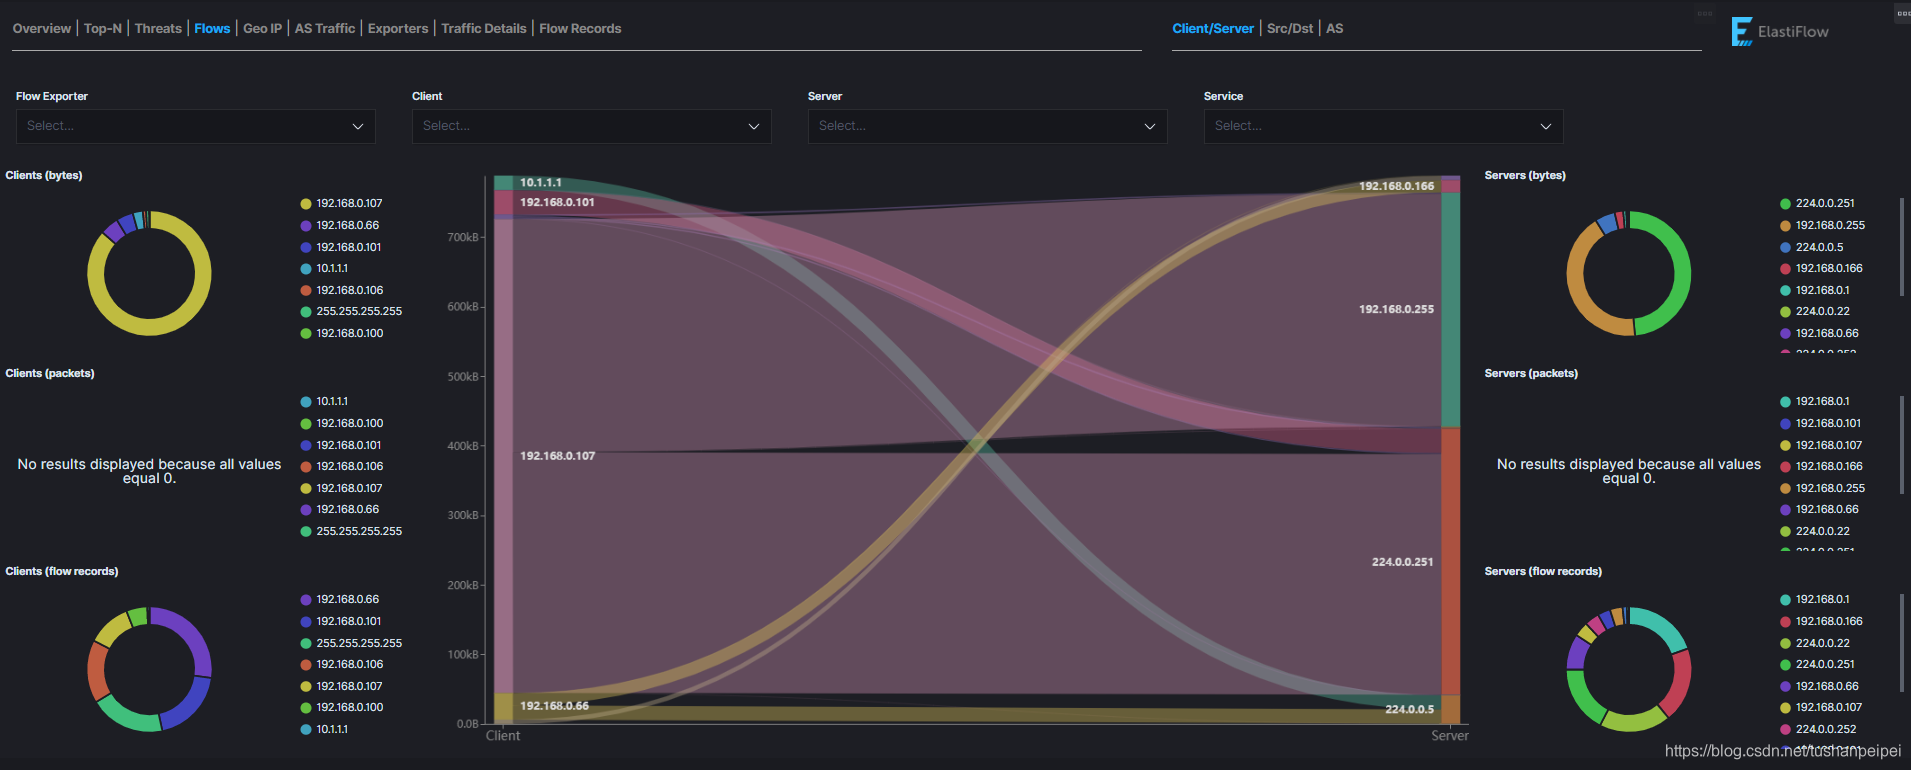Click the 192.168.0.255 server node in Sankey
The height and width of the screenshot is (770, 1911).
(x=1450, y=310)
